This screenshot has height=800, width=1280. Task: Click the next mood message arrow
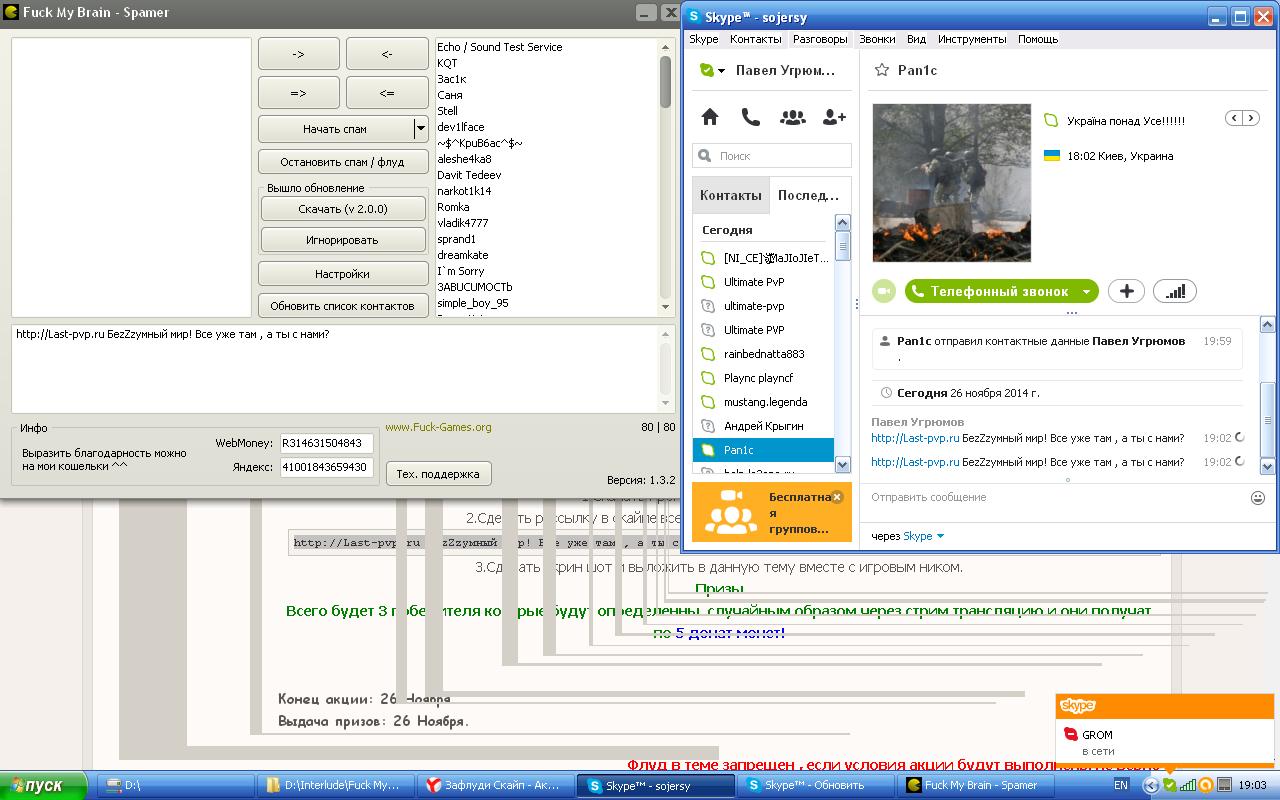(x=1251, y=118)
